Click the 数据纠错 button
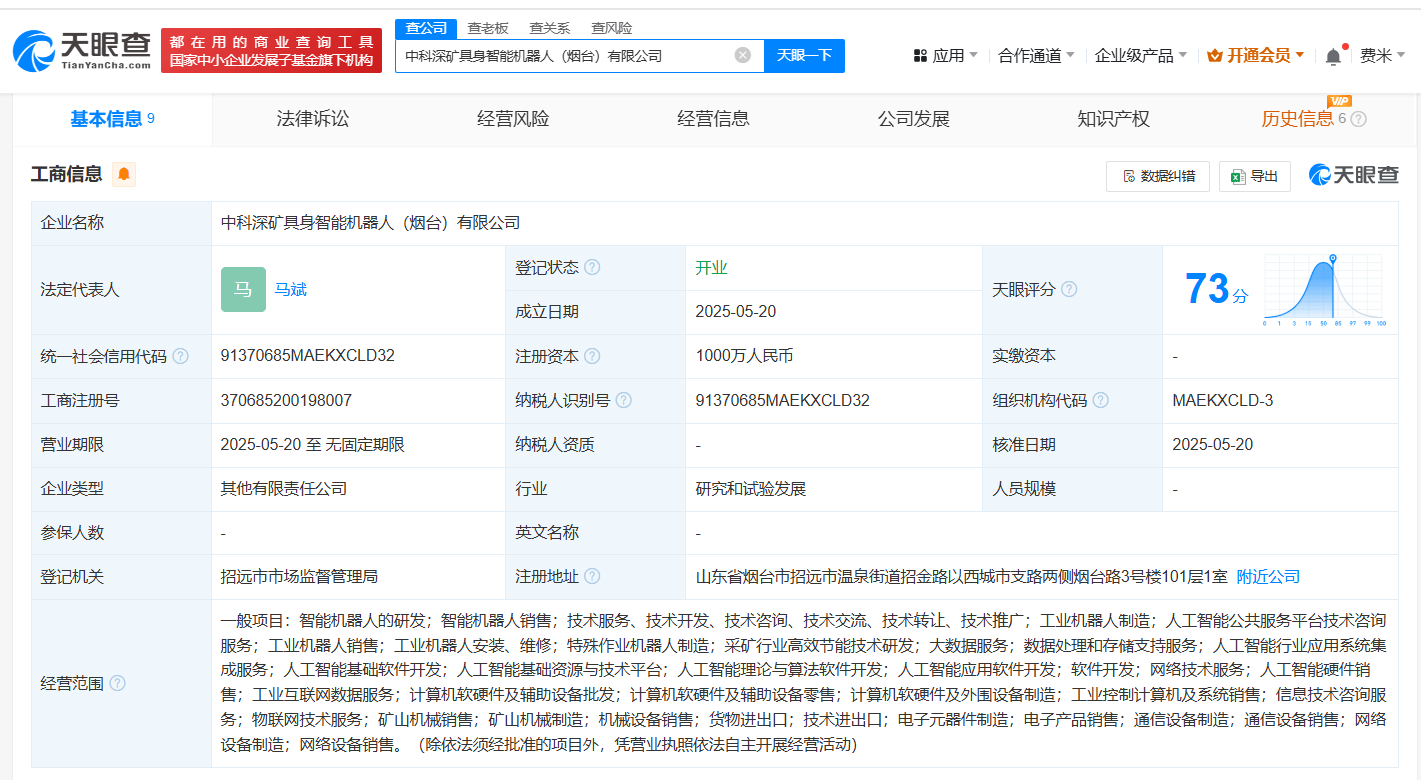Viewport: 1421px width, 780px height. click(x=1157, y=176)
